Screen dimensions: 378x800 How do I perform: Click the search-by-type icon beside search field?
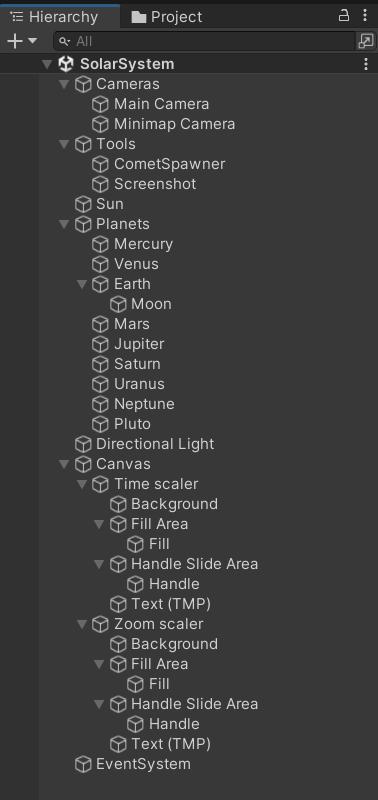tap(366, 41)
